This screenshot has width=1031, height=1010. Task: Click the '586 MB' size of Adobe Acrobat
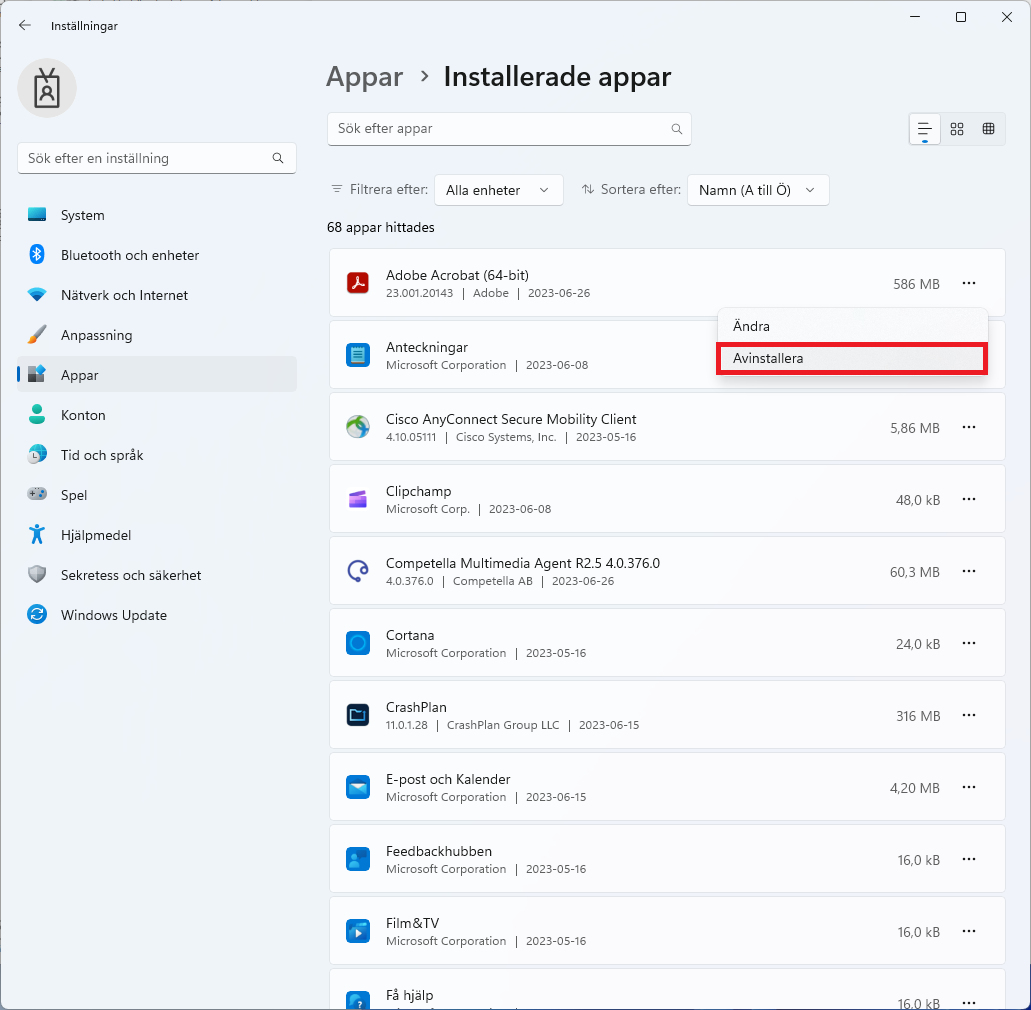(x=916, y=284)
